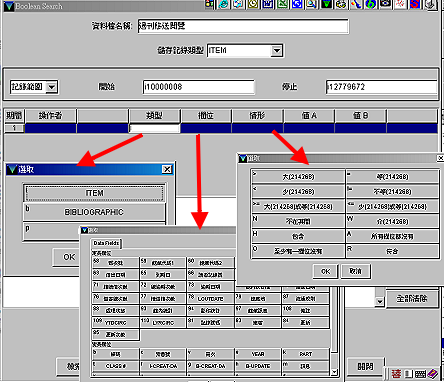The image size is (444, 382).
Task: Click the cancel button beside condition dialog OK
Action: coord(355,271)
